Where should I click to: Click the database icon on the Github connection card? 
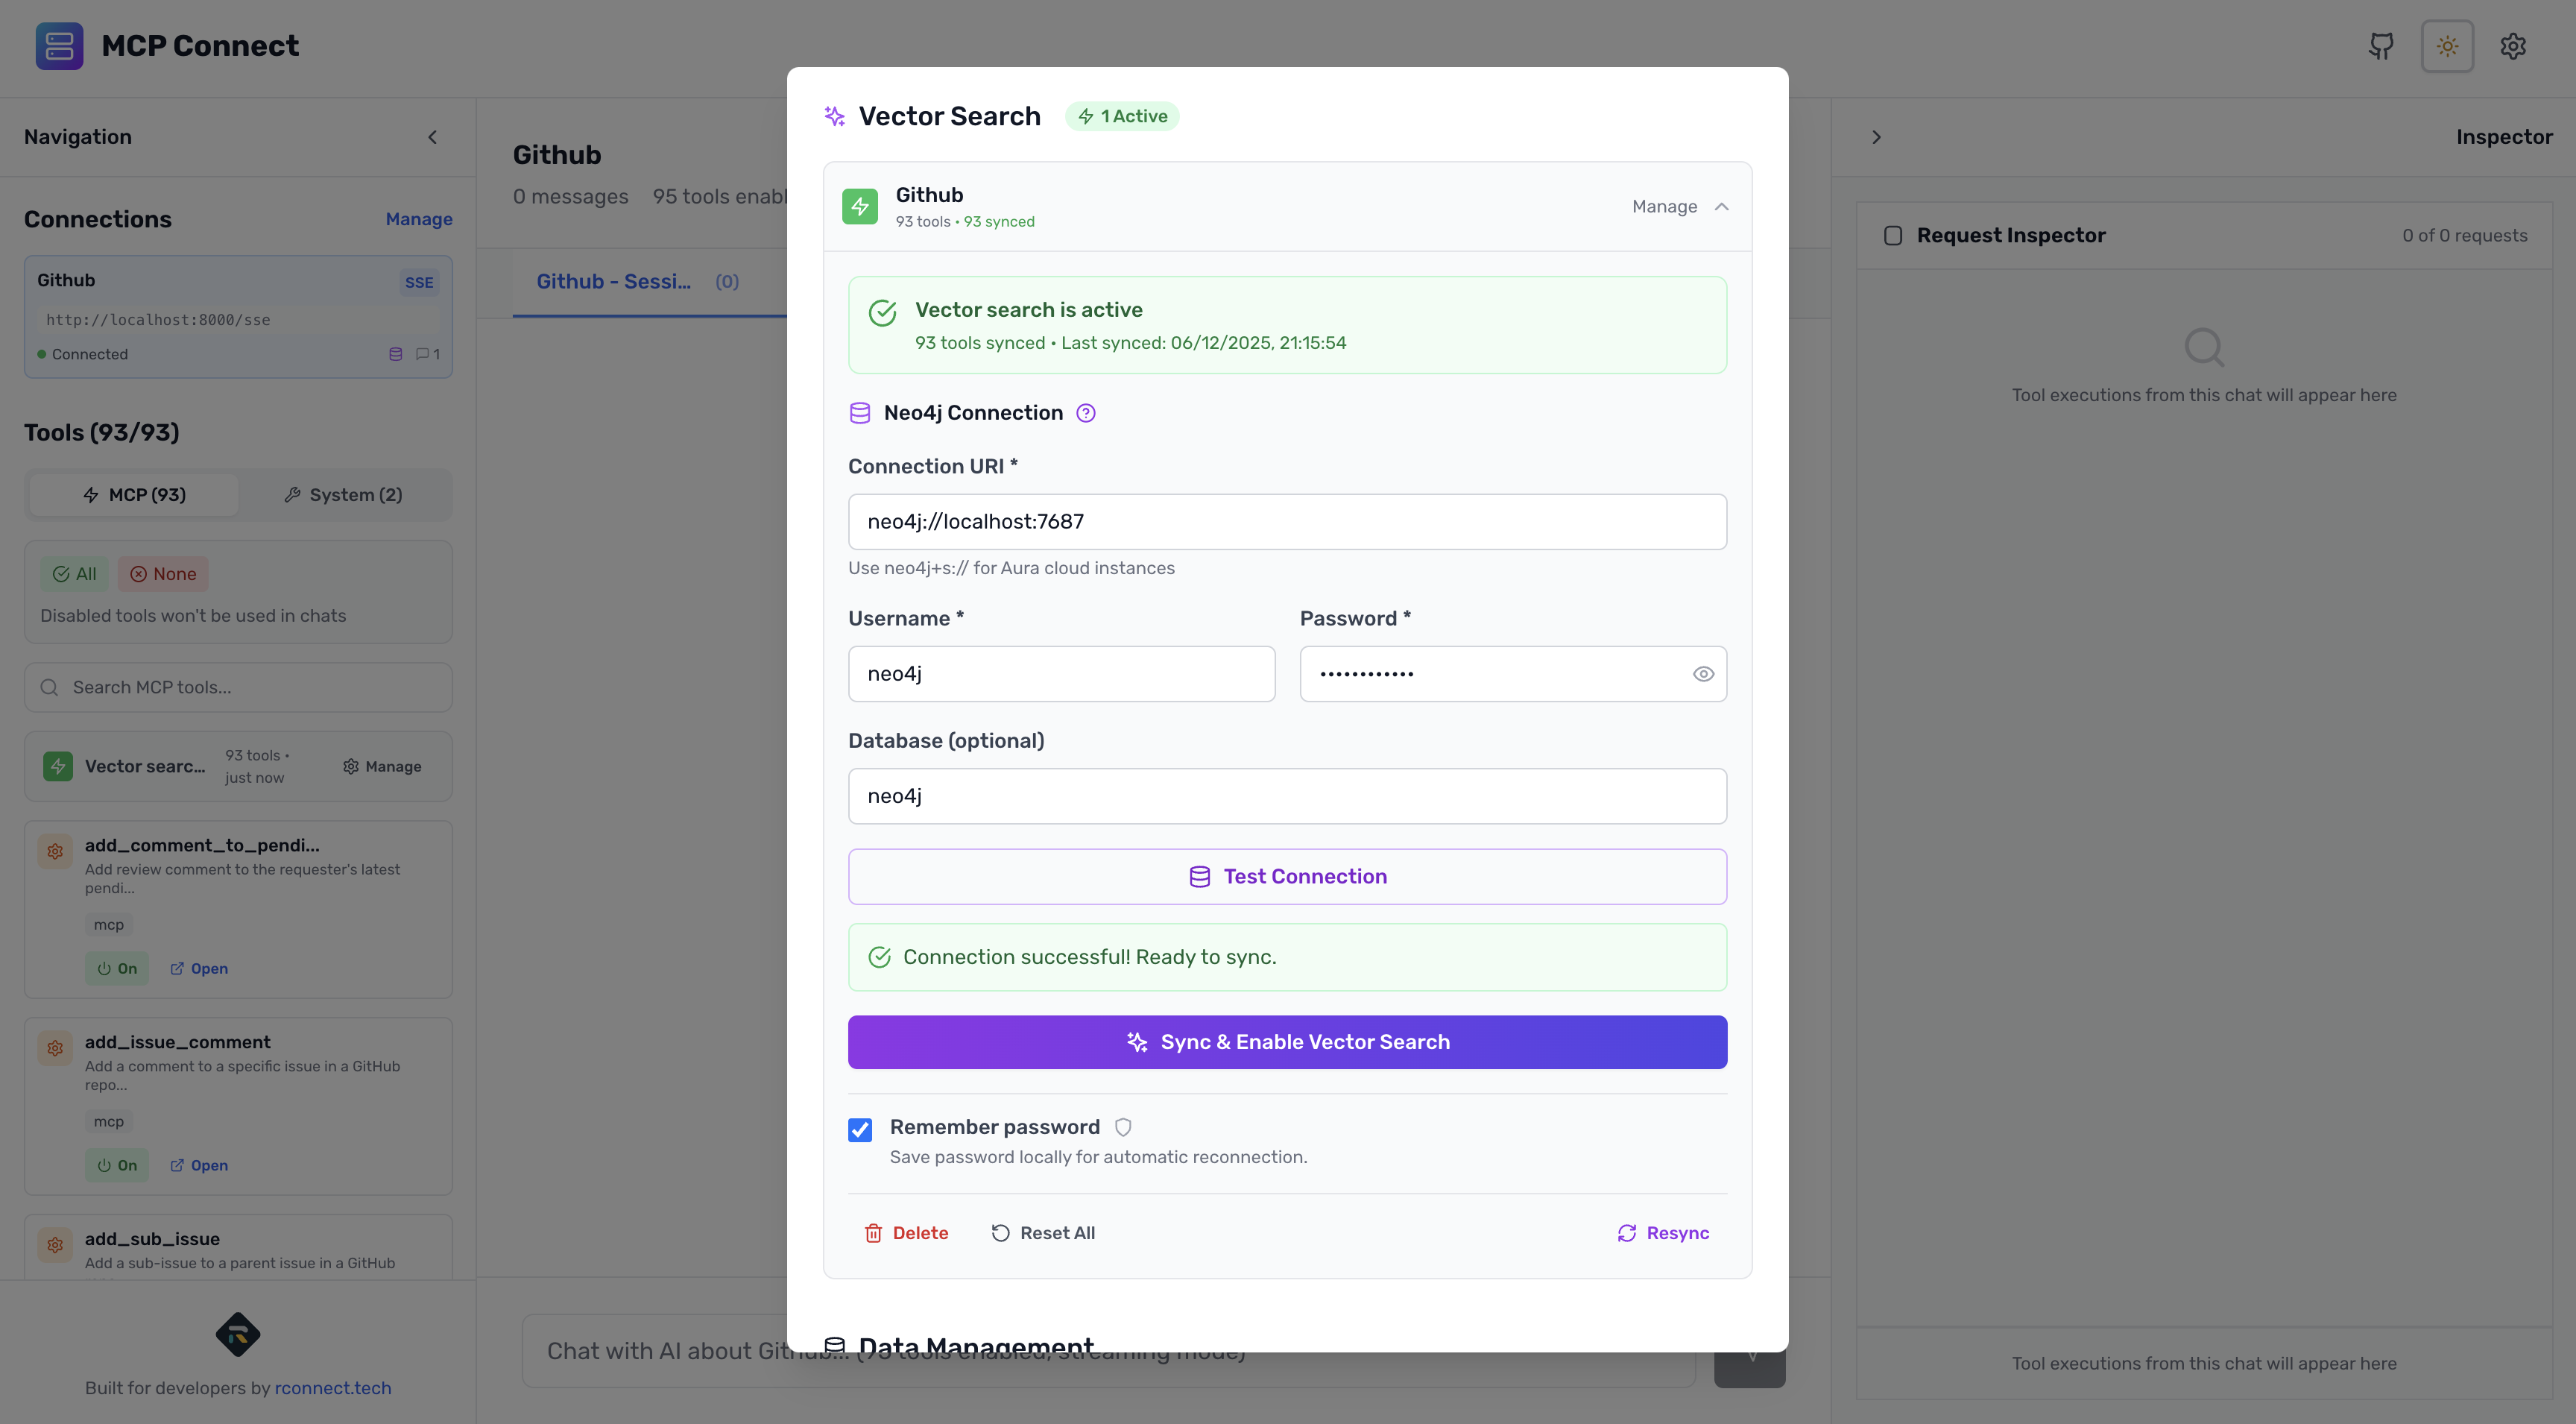point(396,354)
